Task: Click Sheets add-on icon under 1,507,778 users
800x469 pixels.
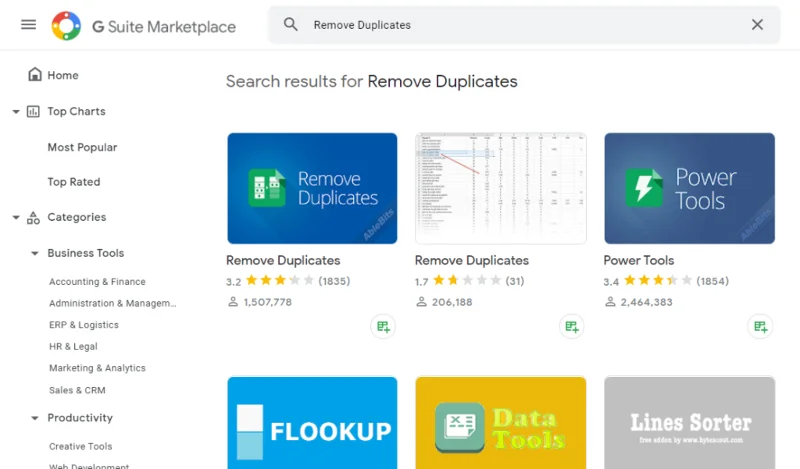Action: [x=383, y=327]
